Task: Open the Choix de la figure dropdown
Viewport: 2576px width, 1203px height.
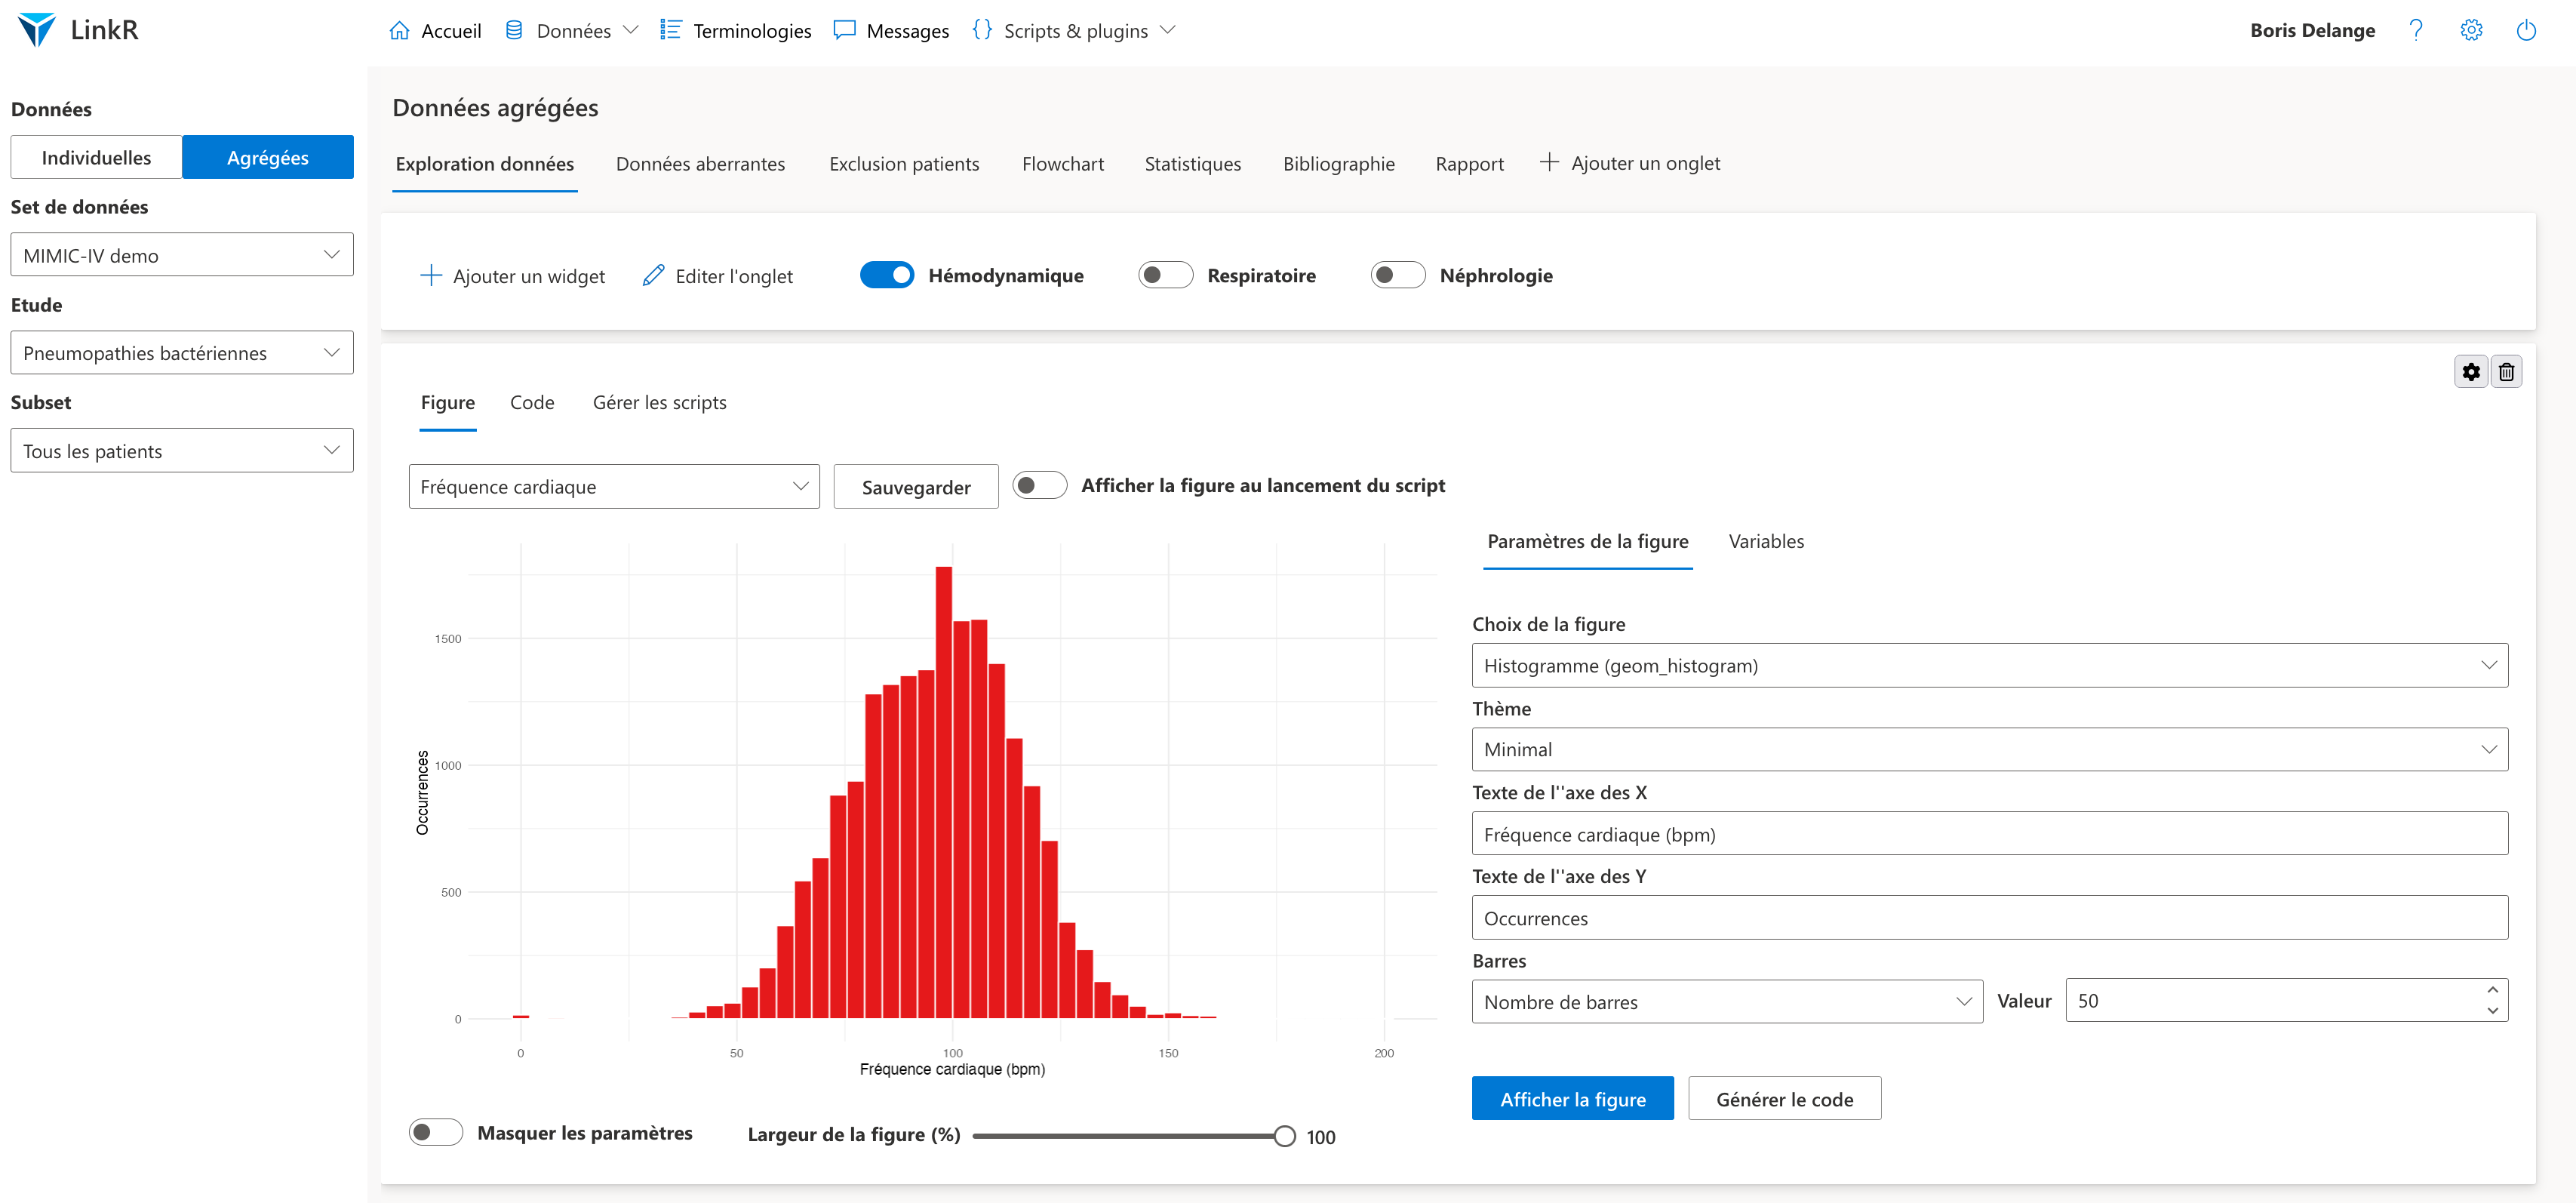Action: point(1988,665)
